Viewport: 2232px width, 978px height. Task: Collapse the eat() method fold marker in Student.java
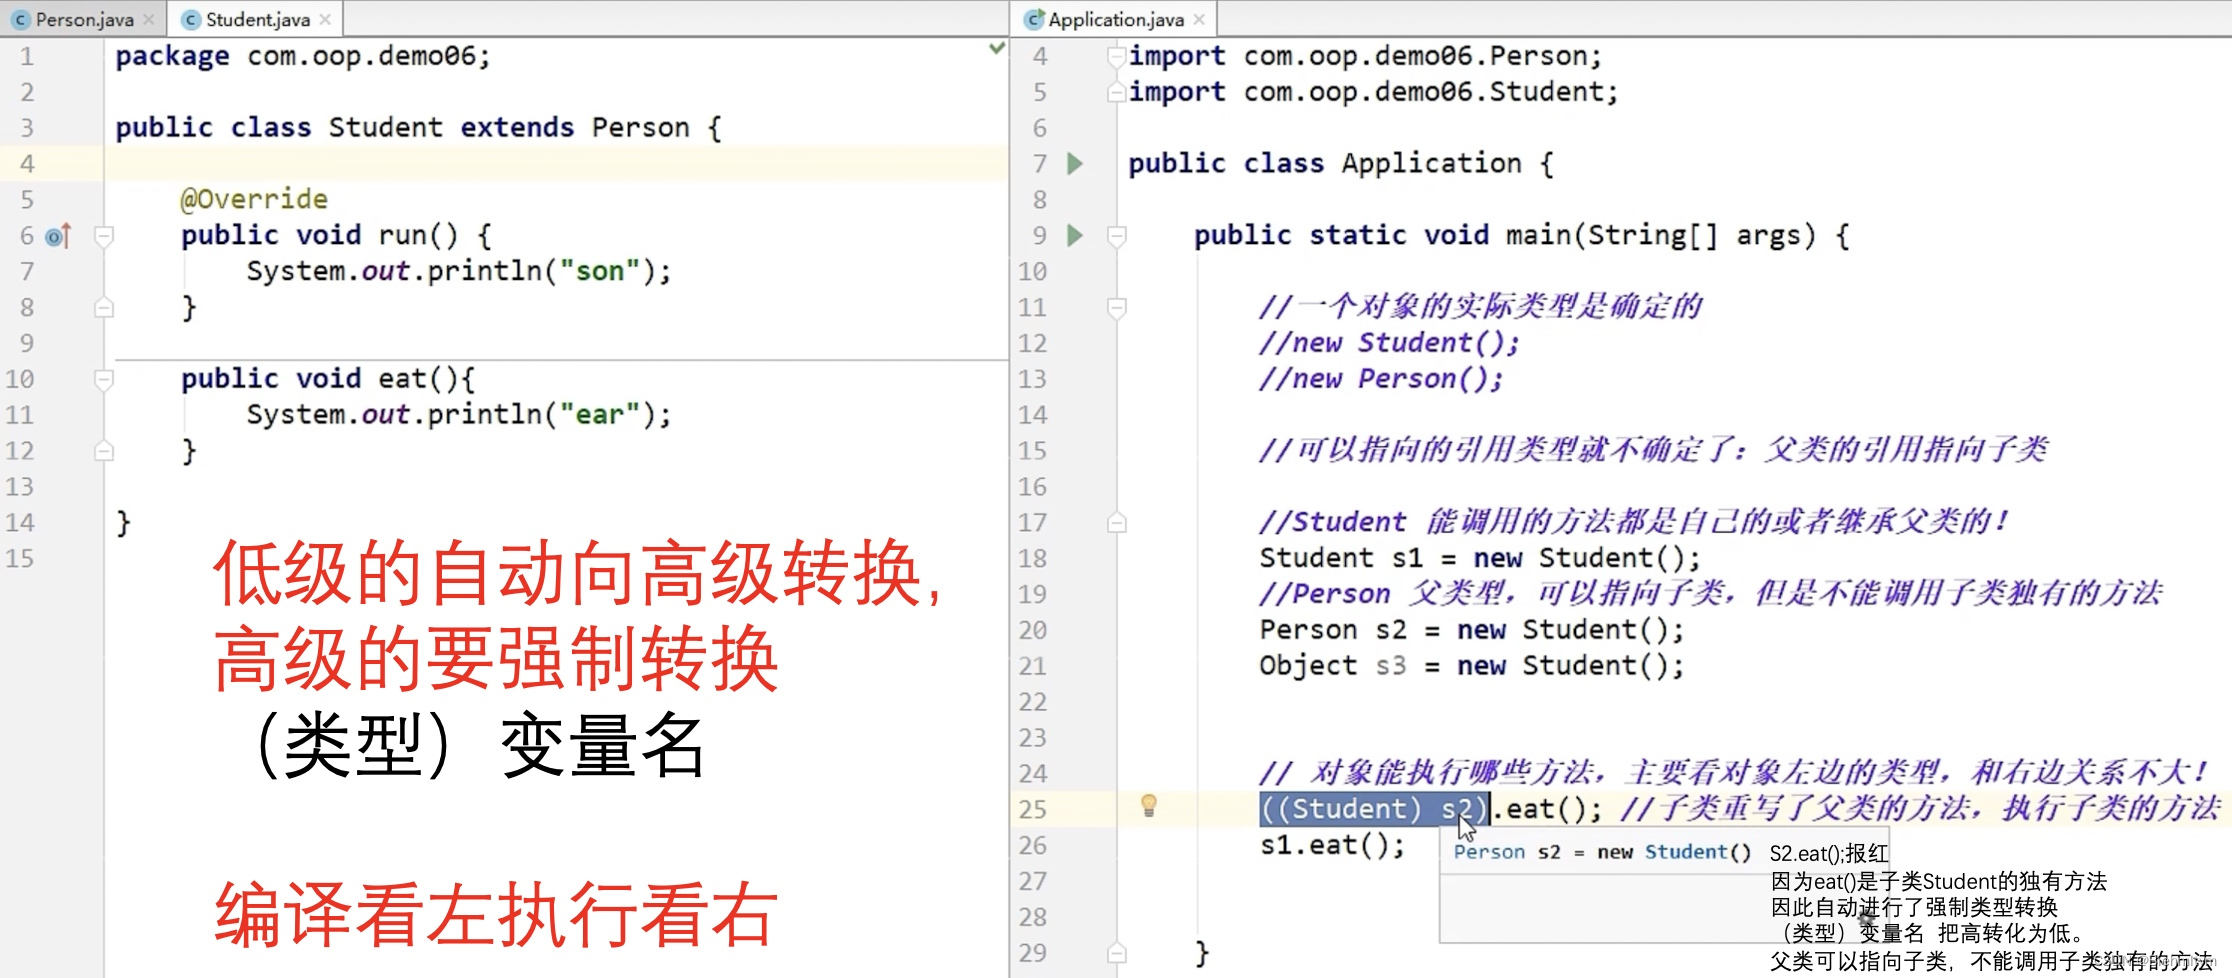tap(103, 378)
